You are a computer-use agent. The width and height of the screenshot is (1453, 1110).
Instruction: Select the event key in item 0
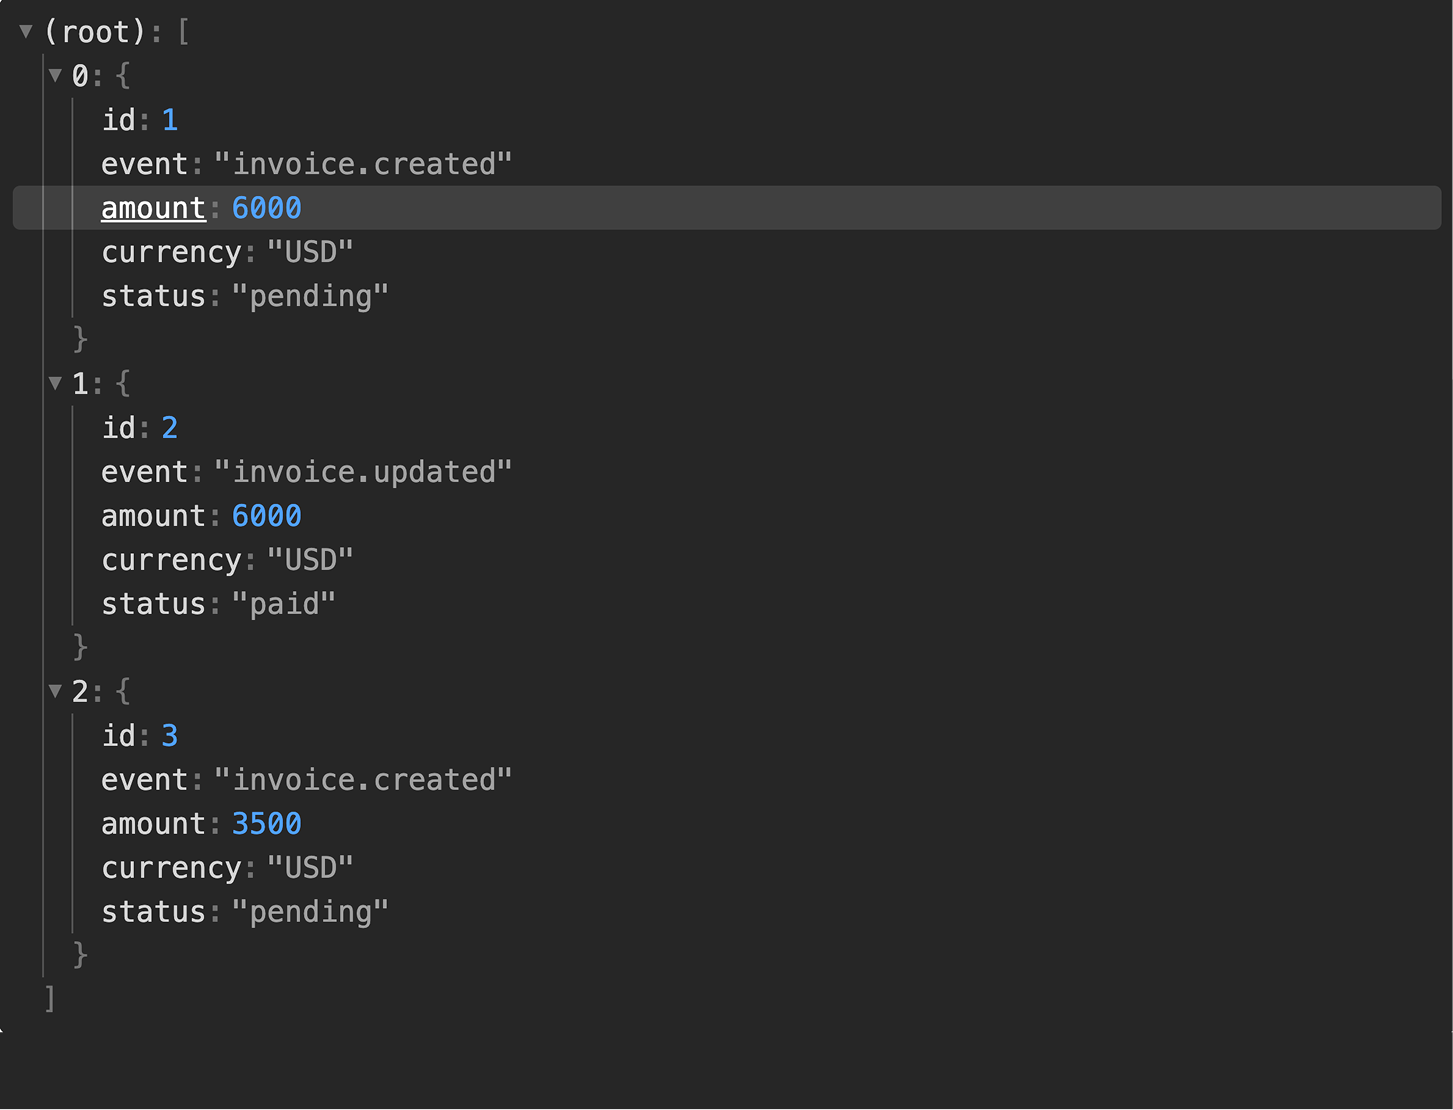pyautogui.click(x=145, y=164)
